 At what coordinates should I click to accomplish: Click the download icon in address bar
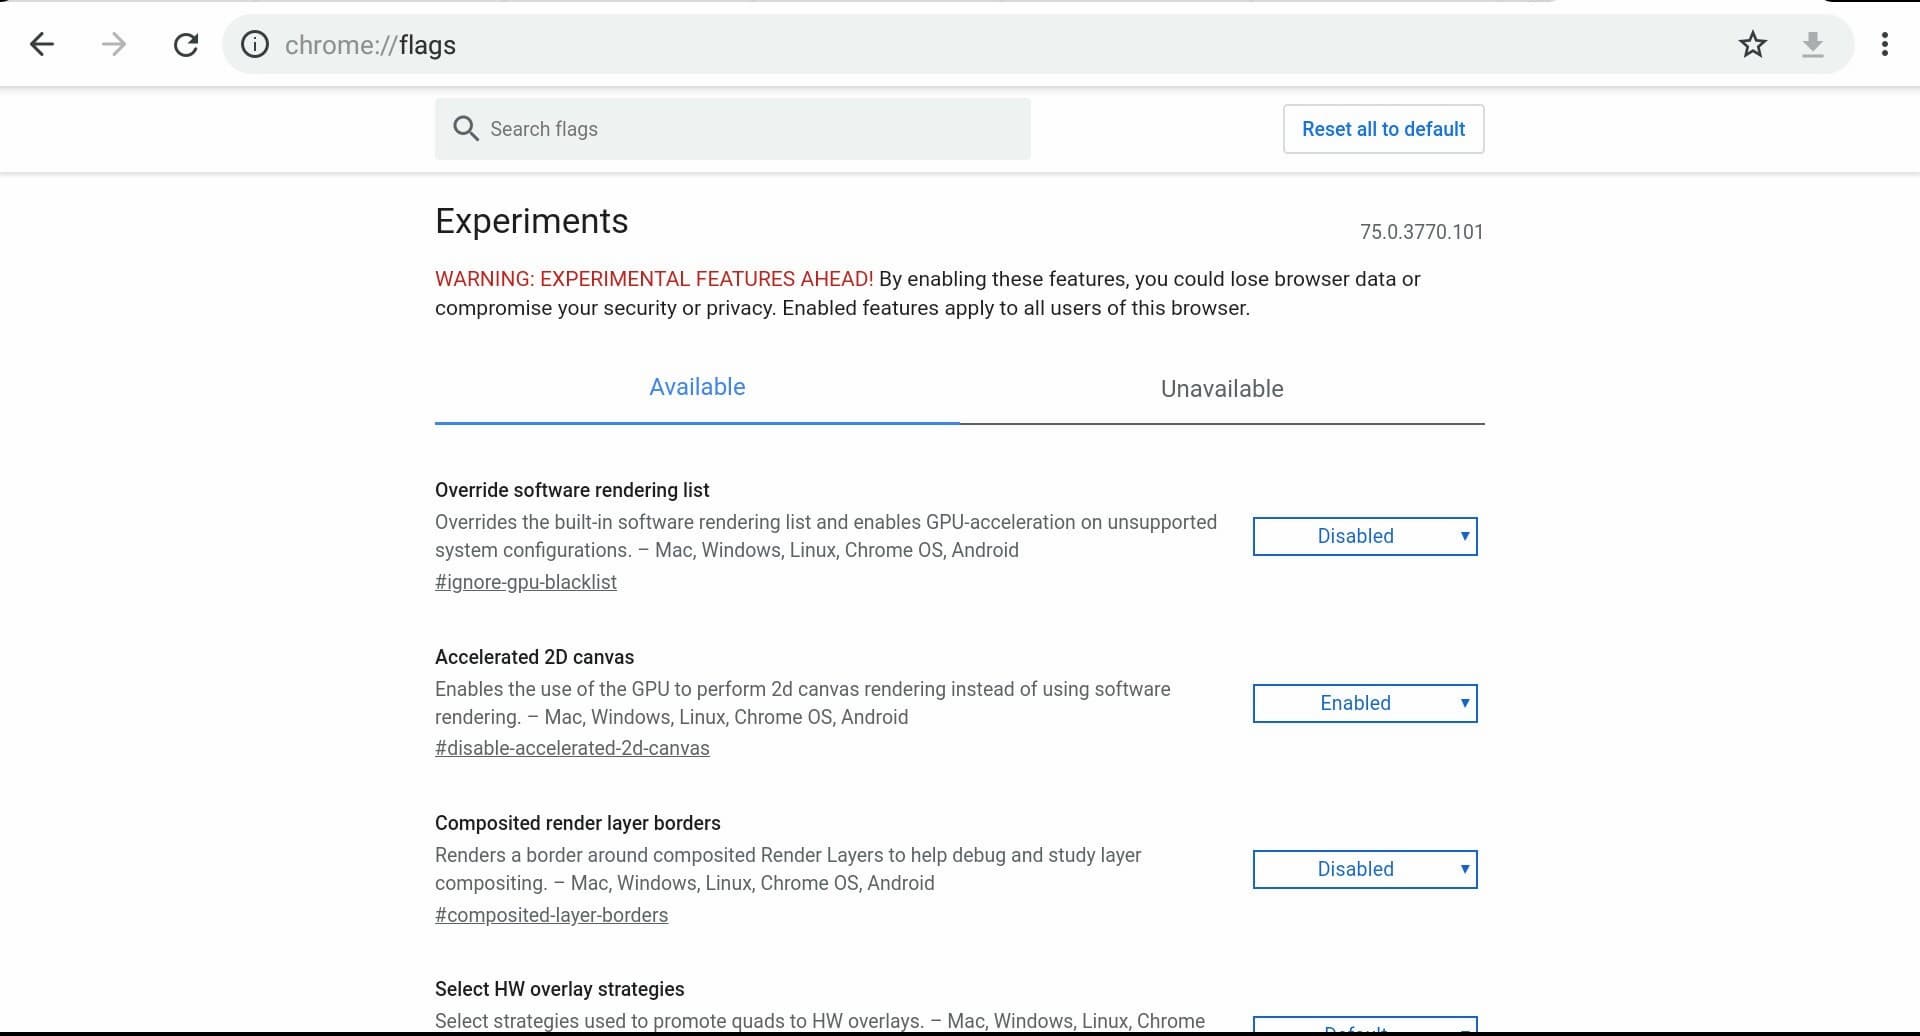point(1812,44)
